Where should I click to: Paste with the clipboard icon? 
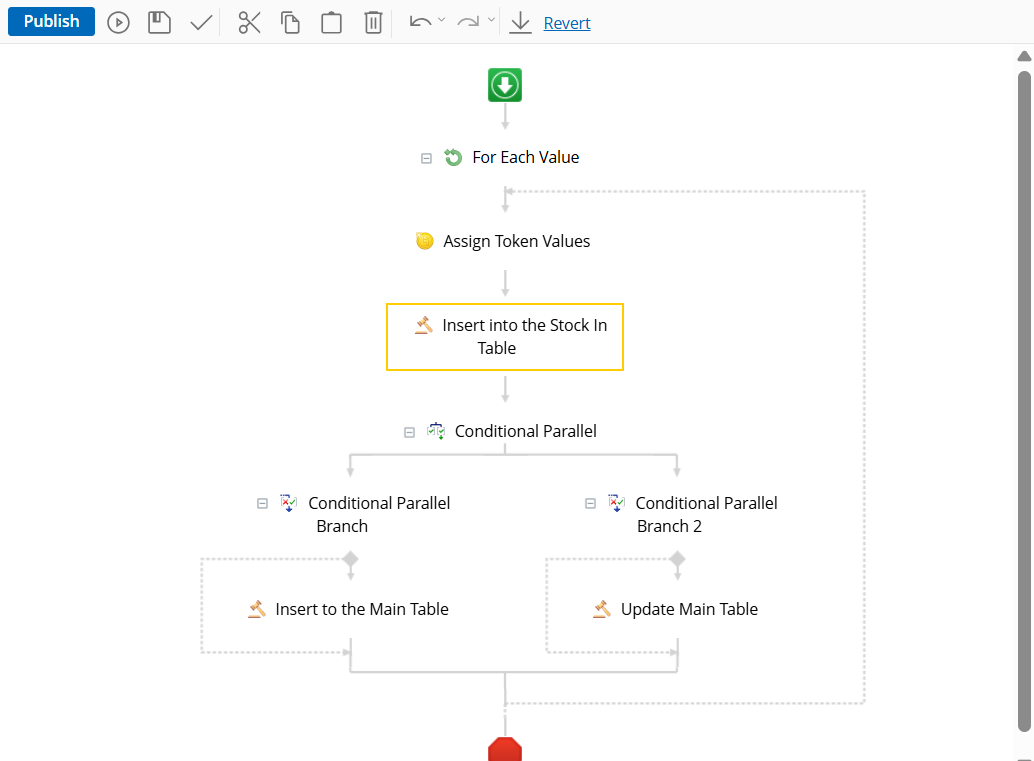point(331,22)
